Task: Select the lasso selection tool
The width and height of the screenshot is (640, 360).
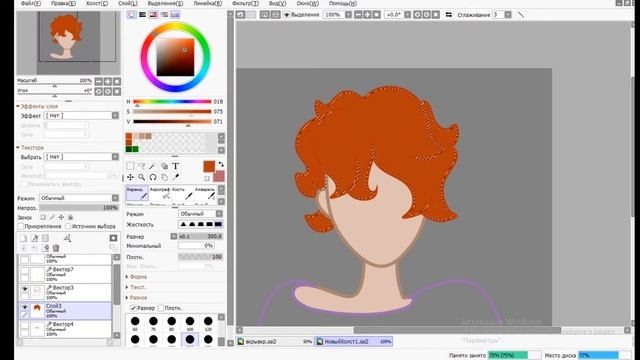Action: click(x=141, y=166)
